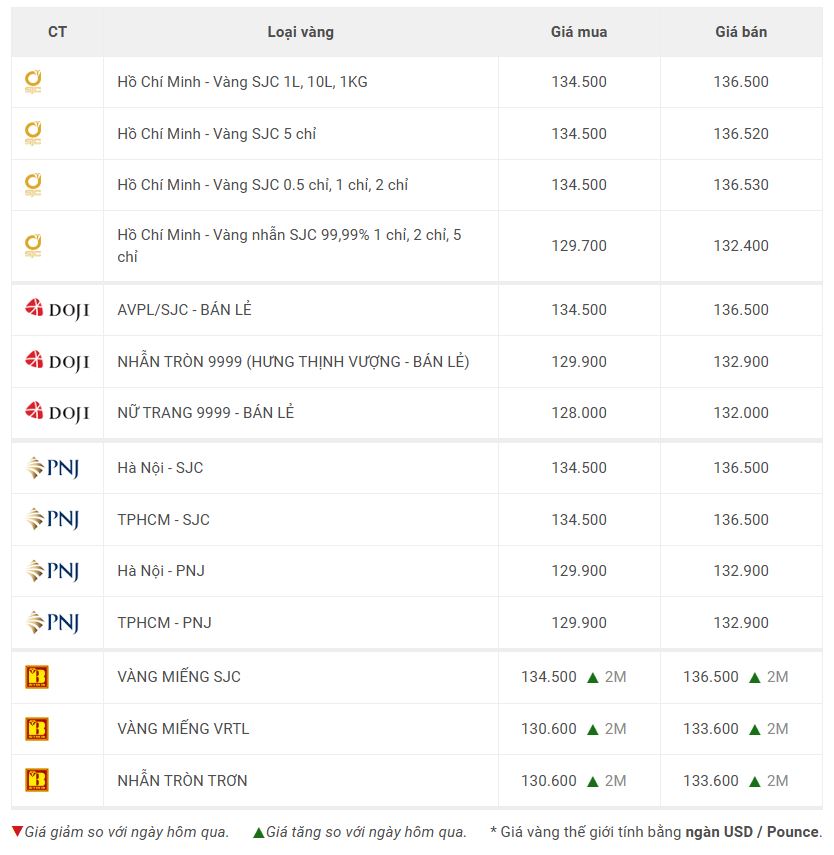The height and width of the screenshot is (855, 834).
Task: Click 'Giá tăng so với ngày hôm qua' legend text
Action: coord(366,832)
